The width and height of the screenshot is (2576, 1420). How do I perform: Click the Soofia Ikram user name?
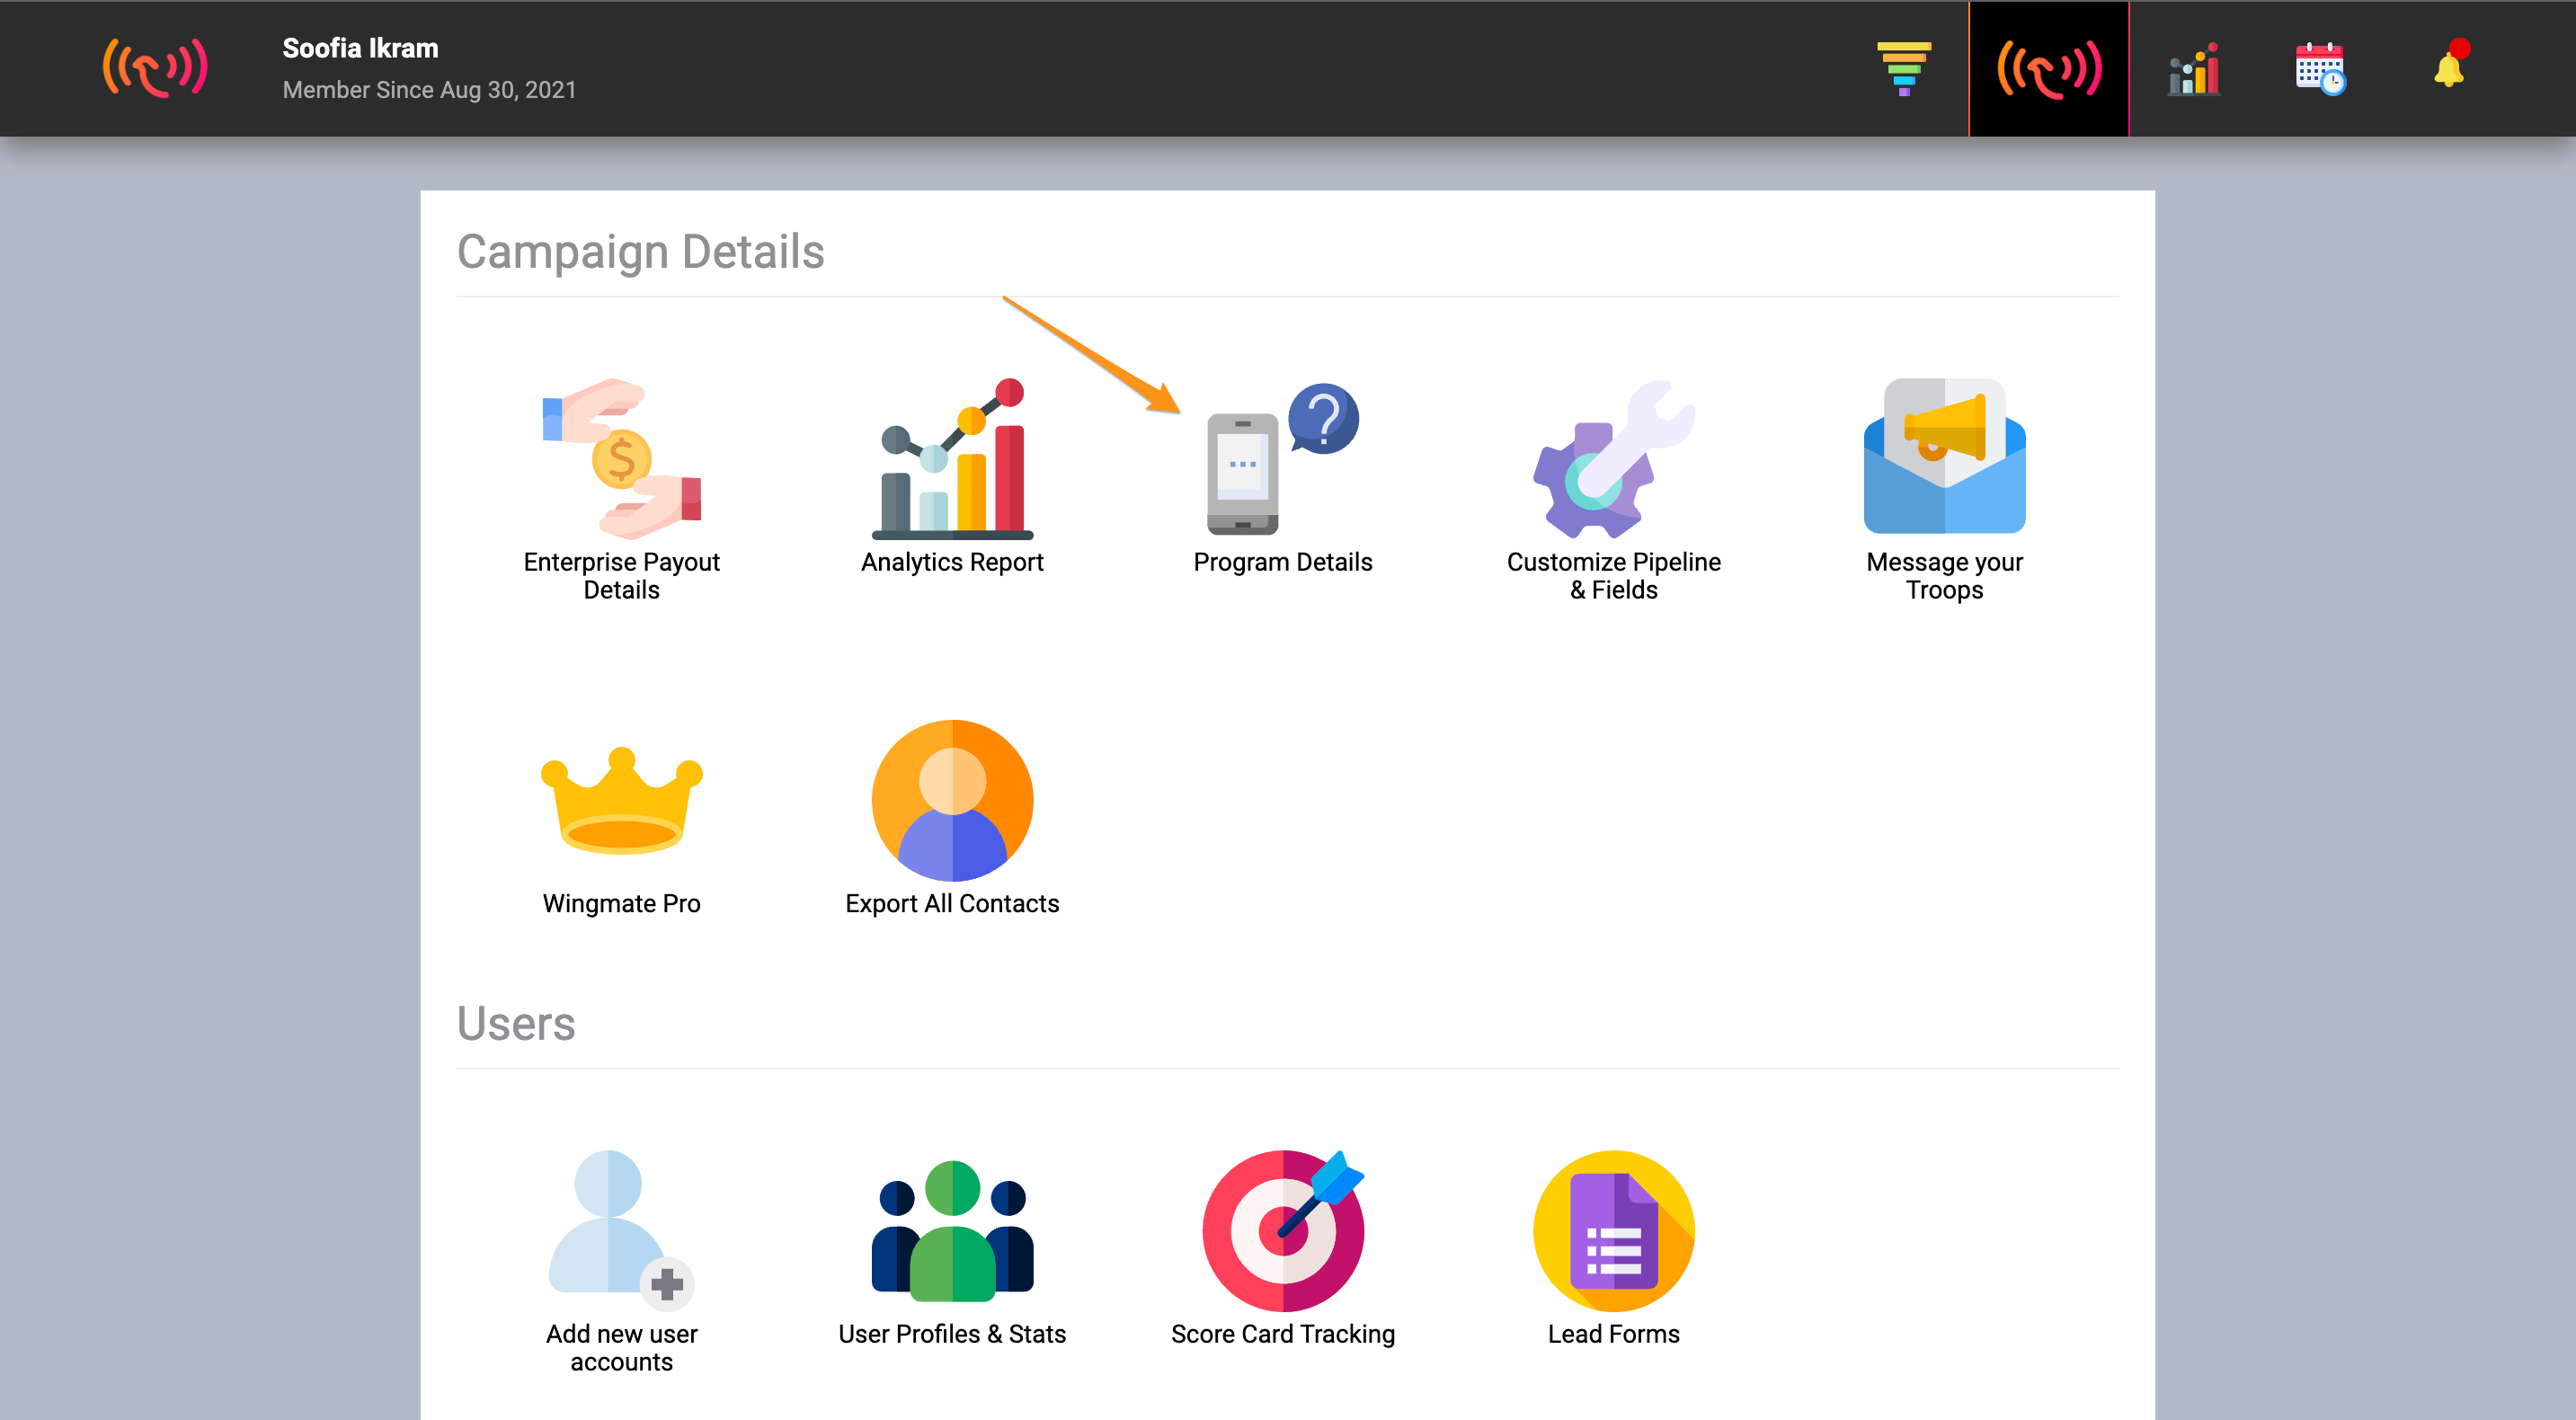(360, 48)
